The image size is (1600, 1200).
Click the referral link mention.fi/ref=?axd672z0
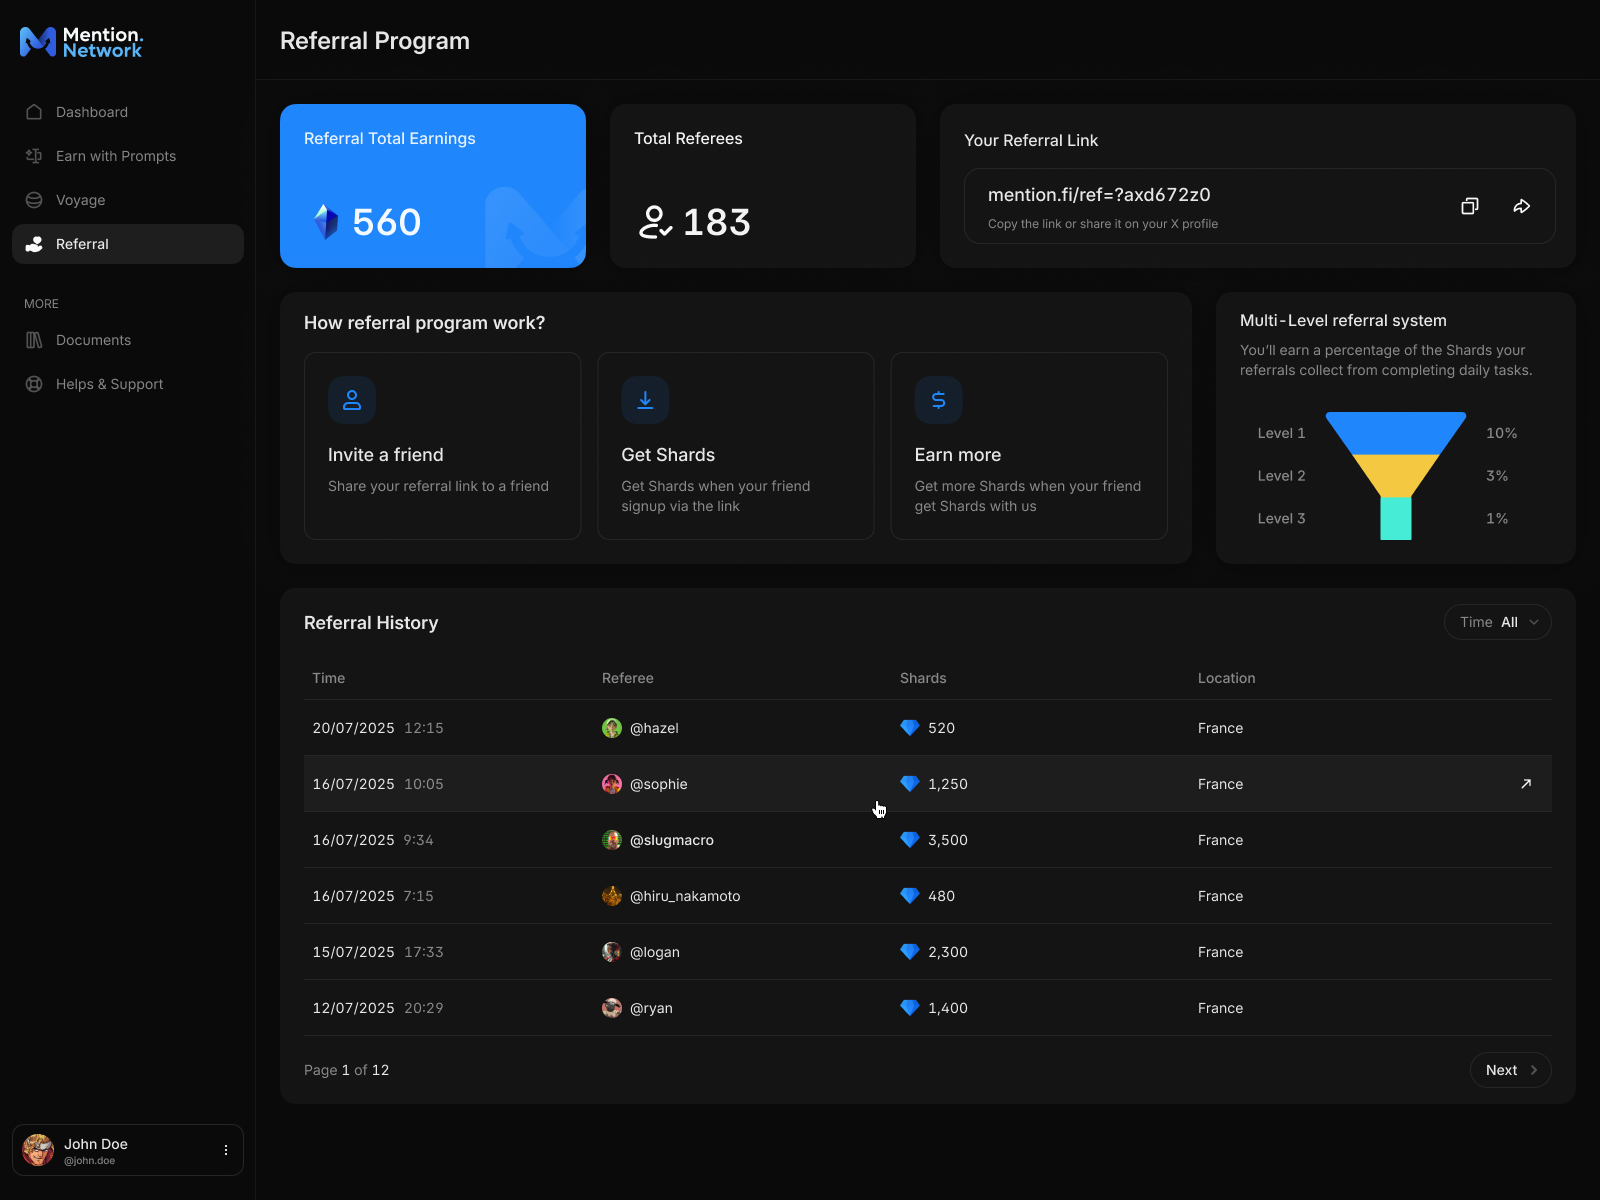pos(1099,195)
